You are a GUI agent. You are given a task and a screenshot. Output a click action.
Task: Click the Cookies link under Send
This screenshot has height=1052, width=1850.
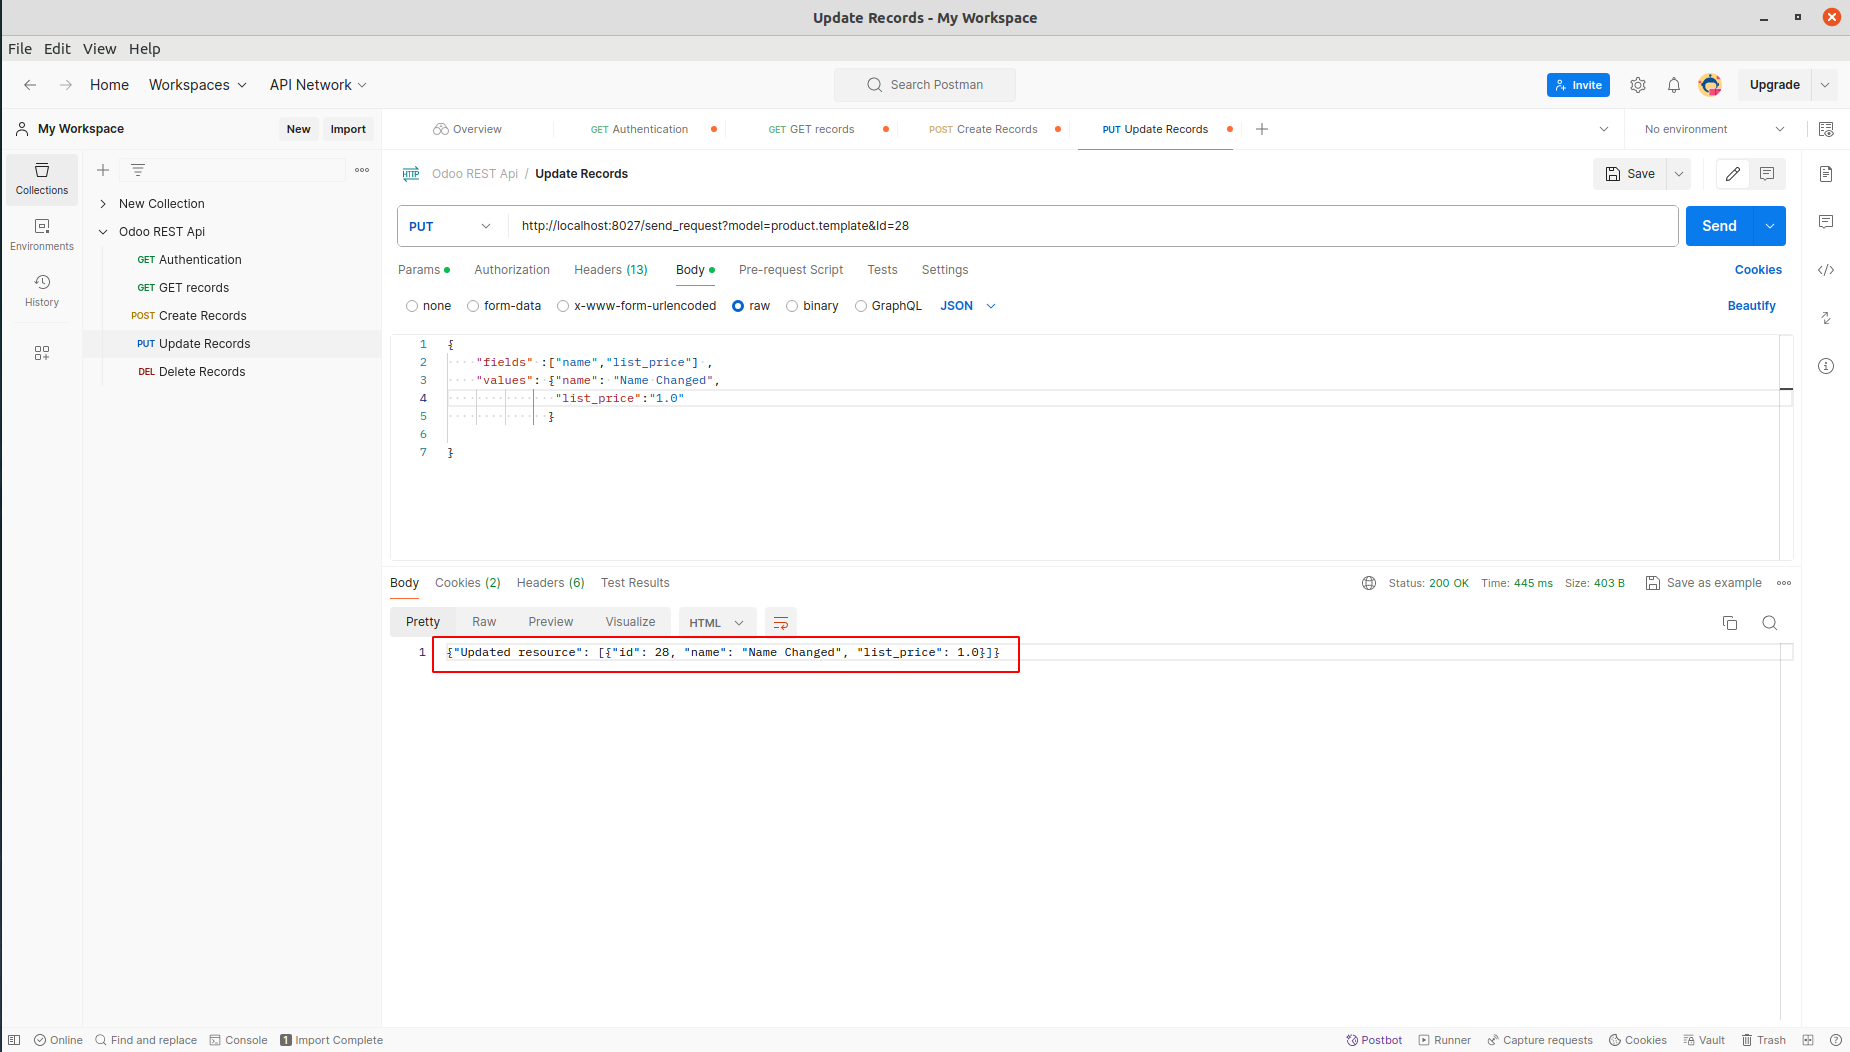[1758, 270]
